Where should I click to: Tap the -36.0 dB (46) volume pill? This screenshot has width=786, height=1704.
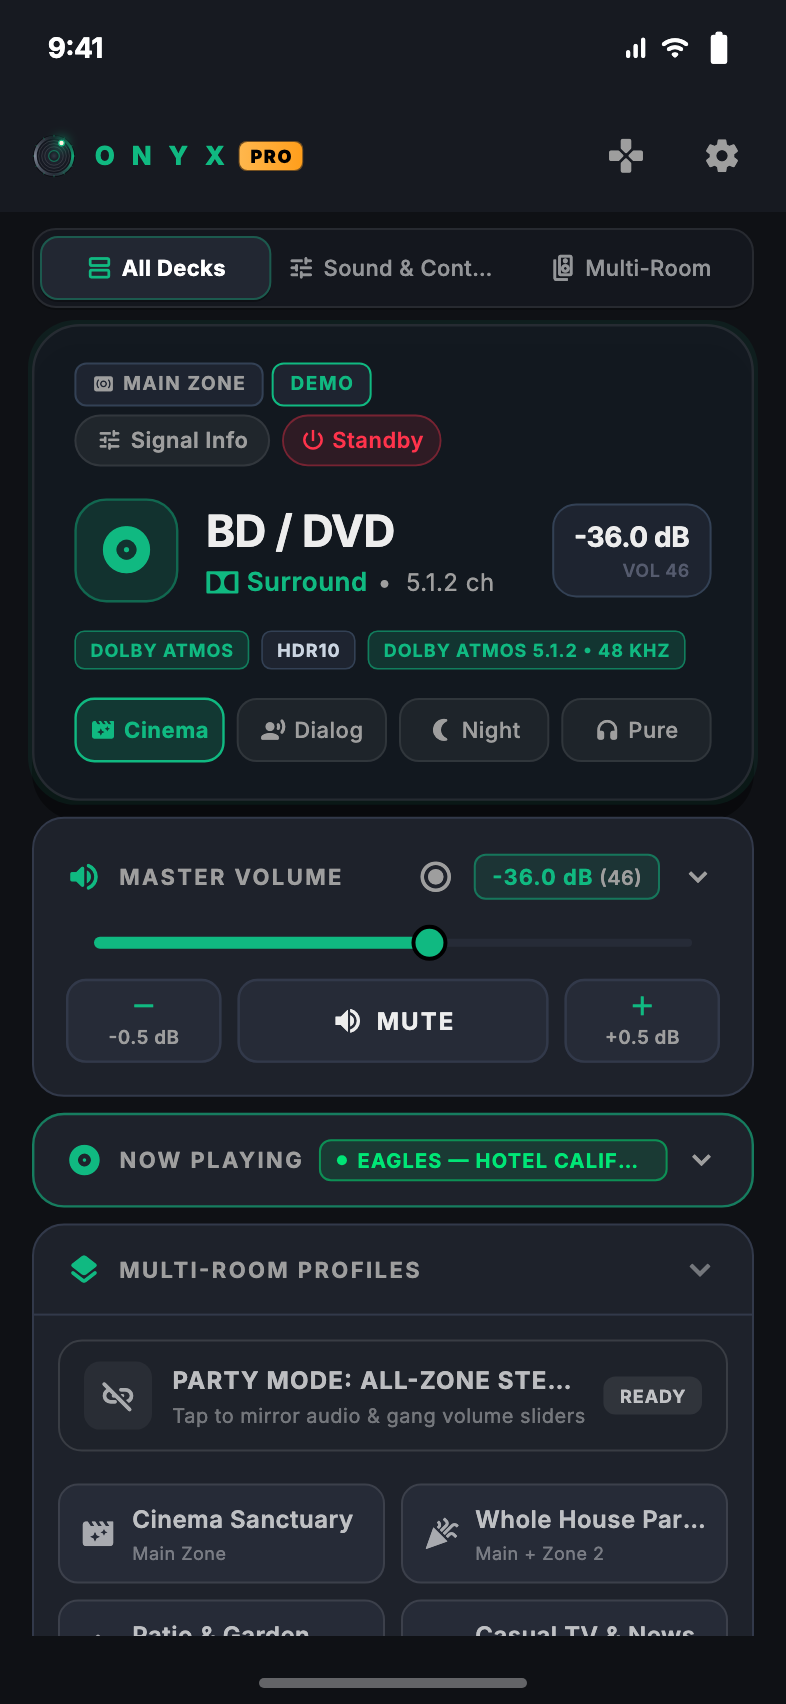(567, 877)
